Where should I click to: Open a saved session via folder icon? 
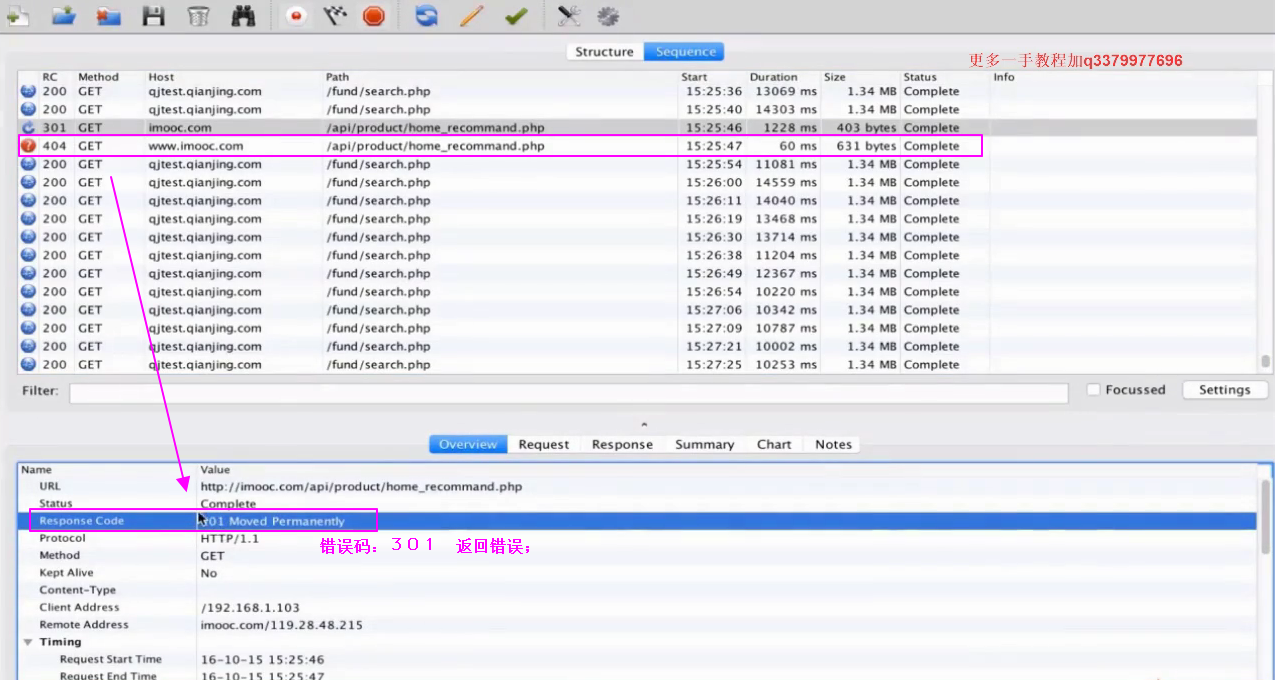64,15
